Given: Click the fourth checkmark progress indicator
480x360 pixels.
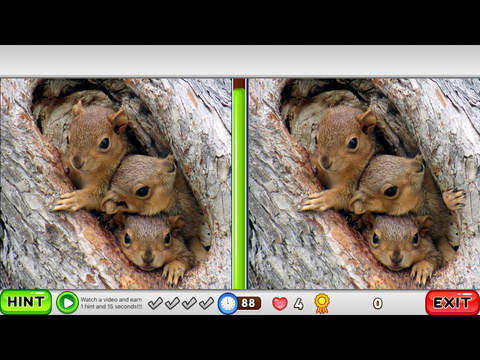Looking at the screenshot, I should [206, 303].
